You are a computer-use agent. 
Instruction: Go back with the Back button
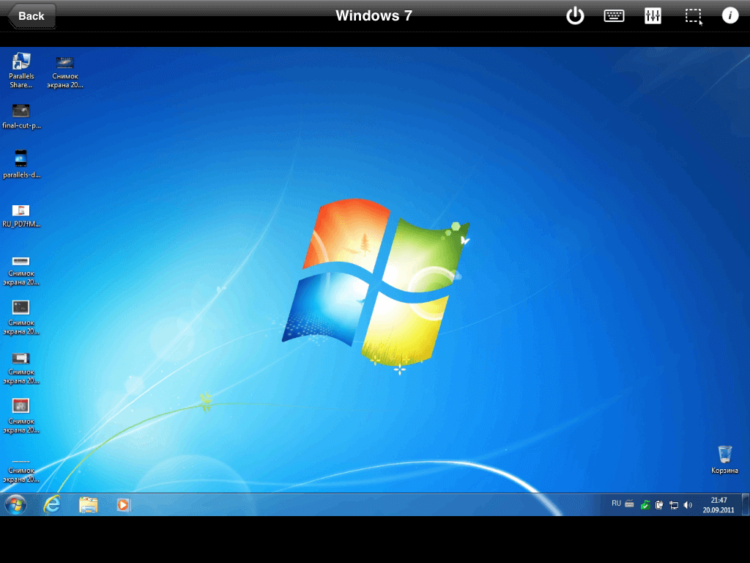tap(31, 16)
